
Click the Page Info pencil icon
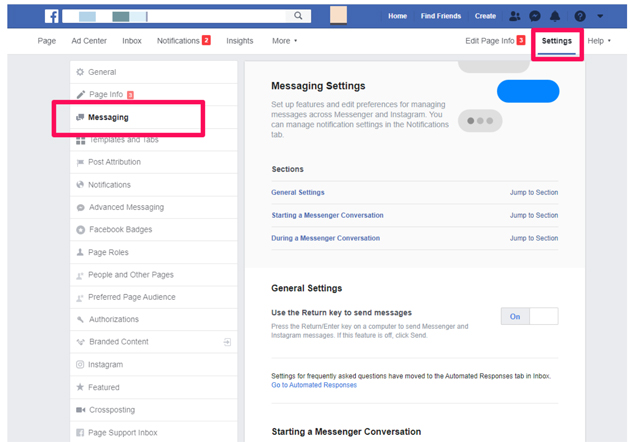[81, 94]
